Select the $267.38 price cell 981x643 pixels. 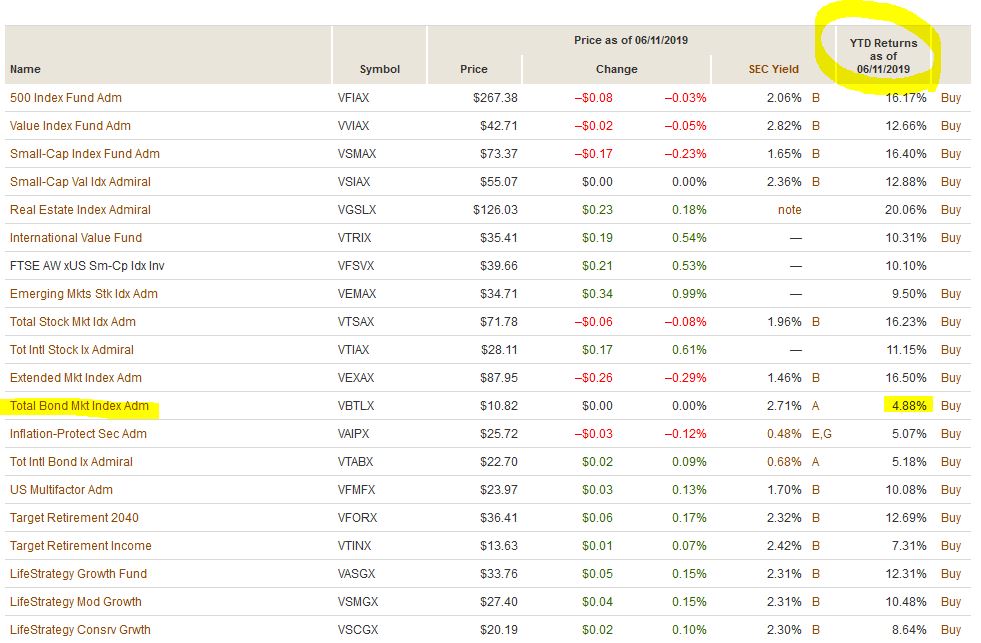click(495, 98)
